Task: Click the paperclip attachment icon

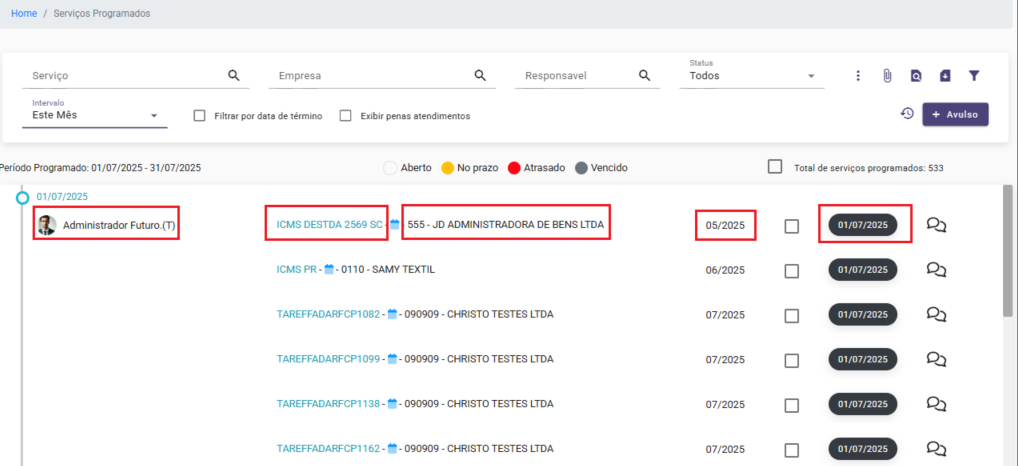Action: (886, 76)
